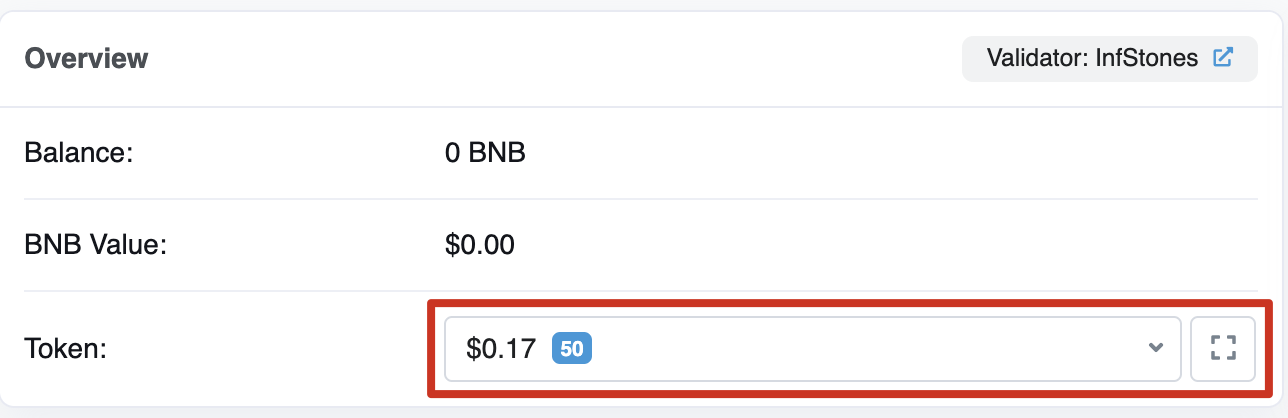Click the word Validator in the badge
1288x418 pixels.
coord(1031,58)
